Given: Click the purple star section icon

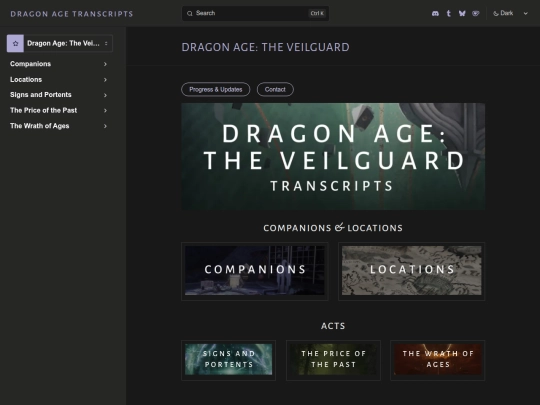Looking at the screenshot, I should point(15,43).
